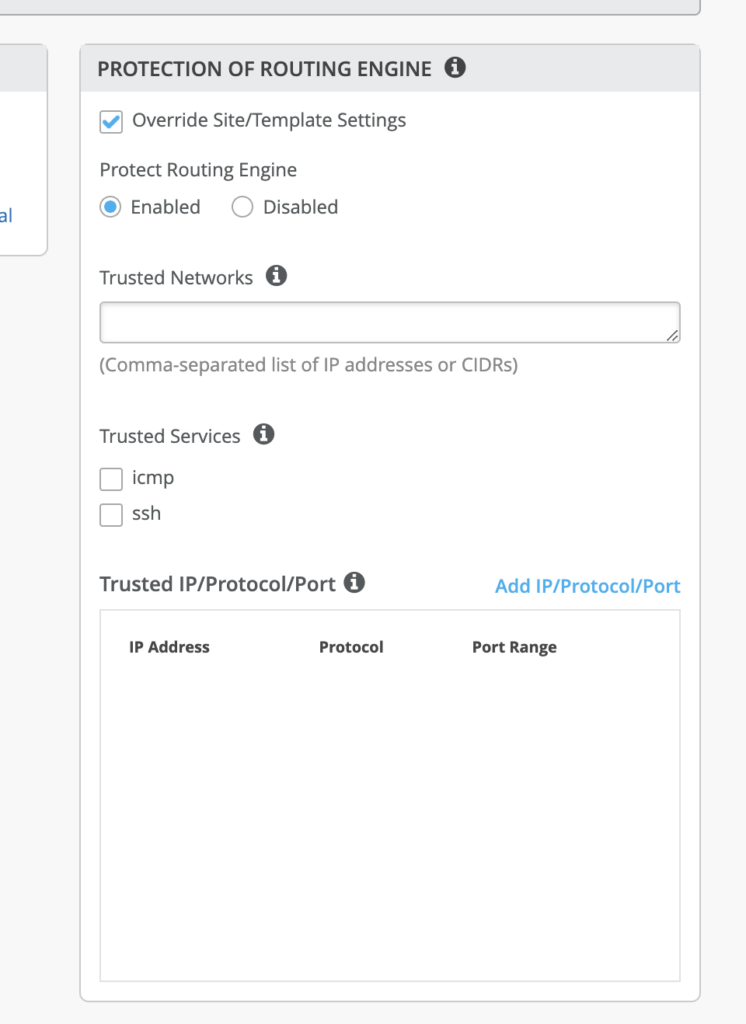Open the Trusted Networks info tooltip icon
The height and width of the screenshot is (1024, 746).
[x=277, y=276]
